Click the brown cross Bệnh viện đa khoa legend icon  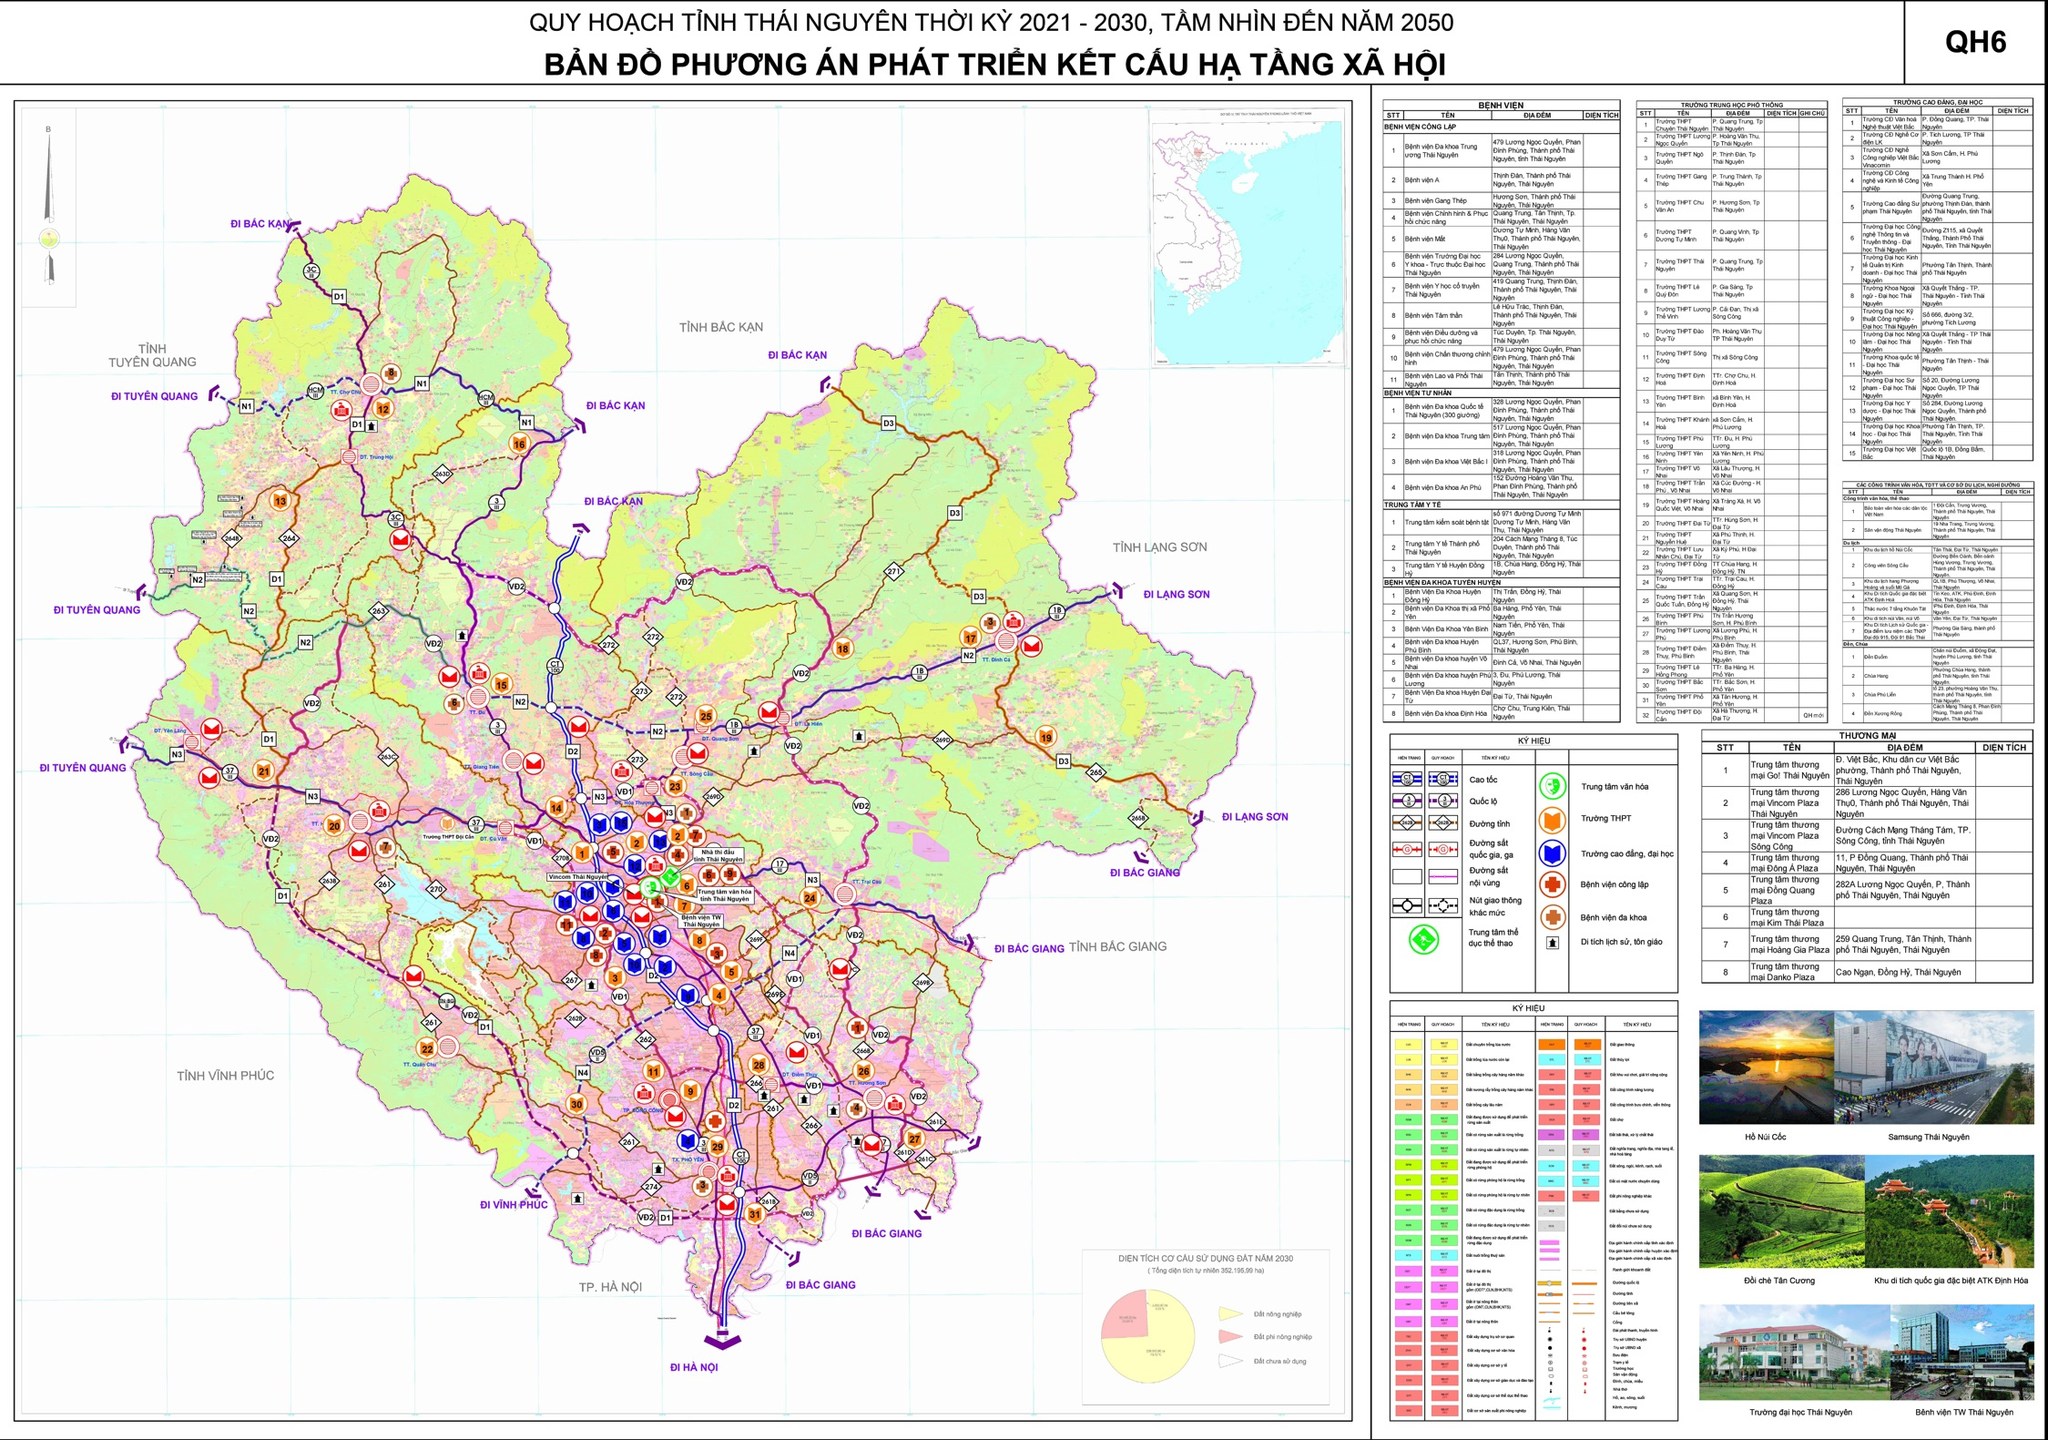pyautogui.click(x=1551, y=916)
